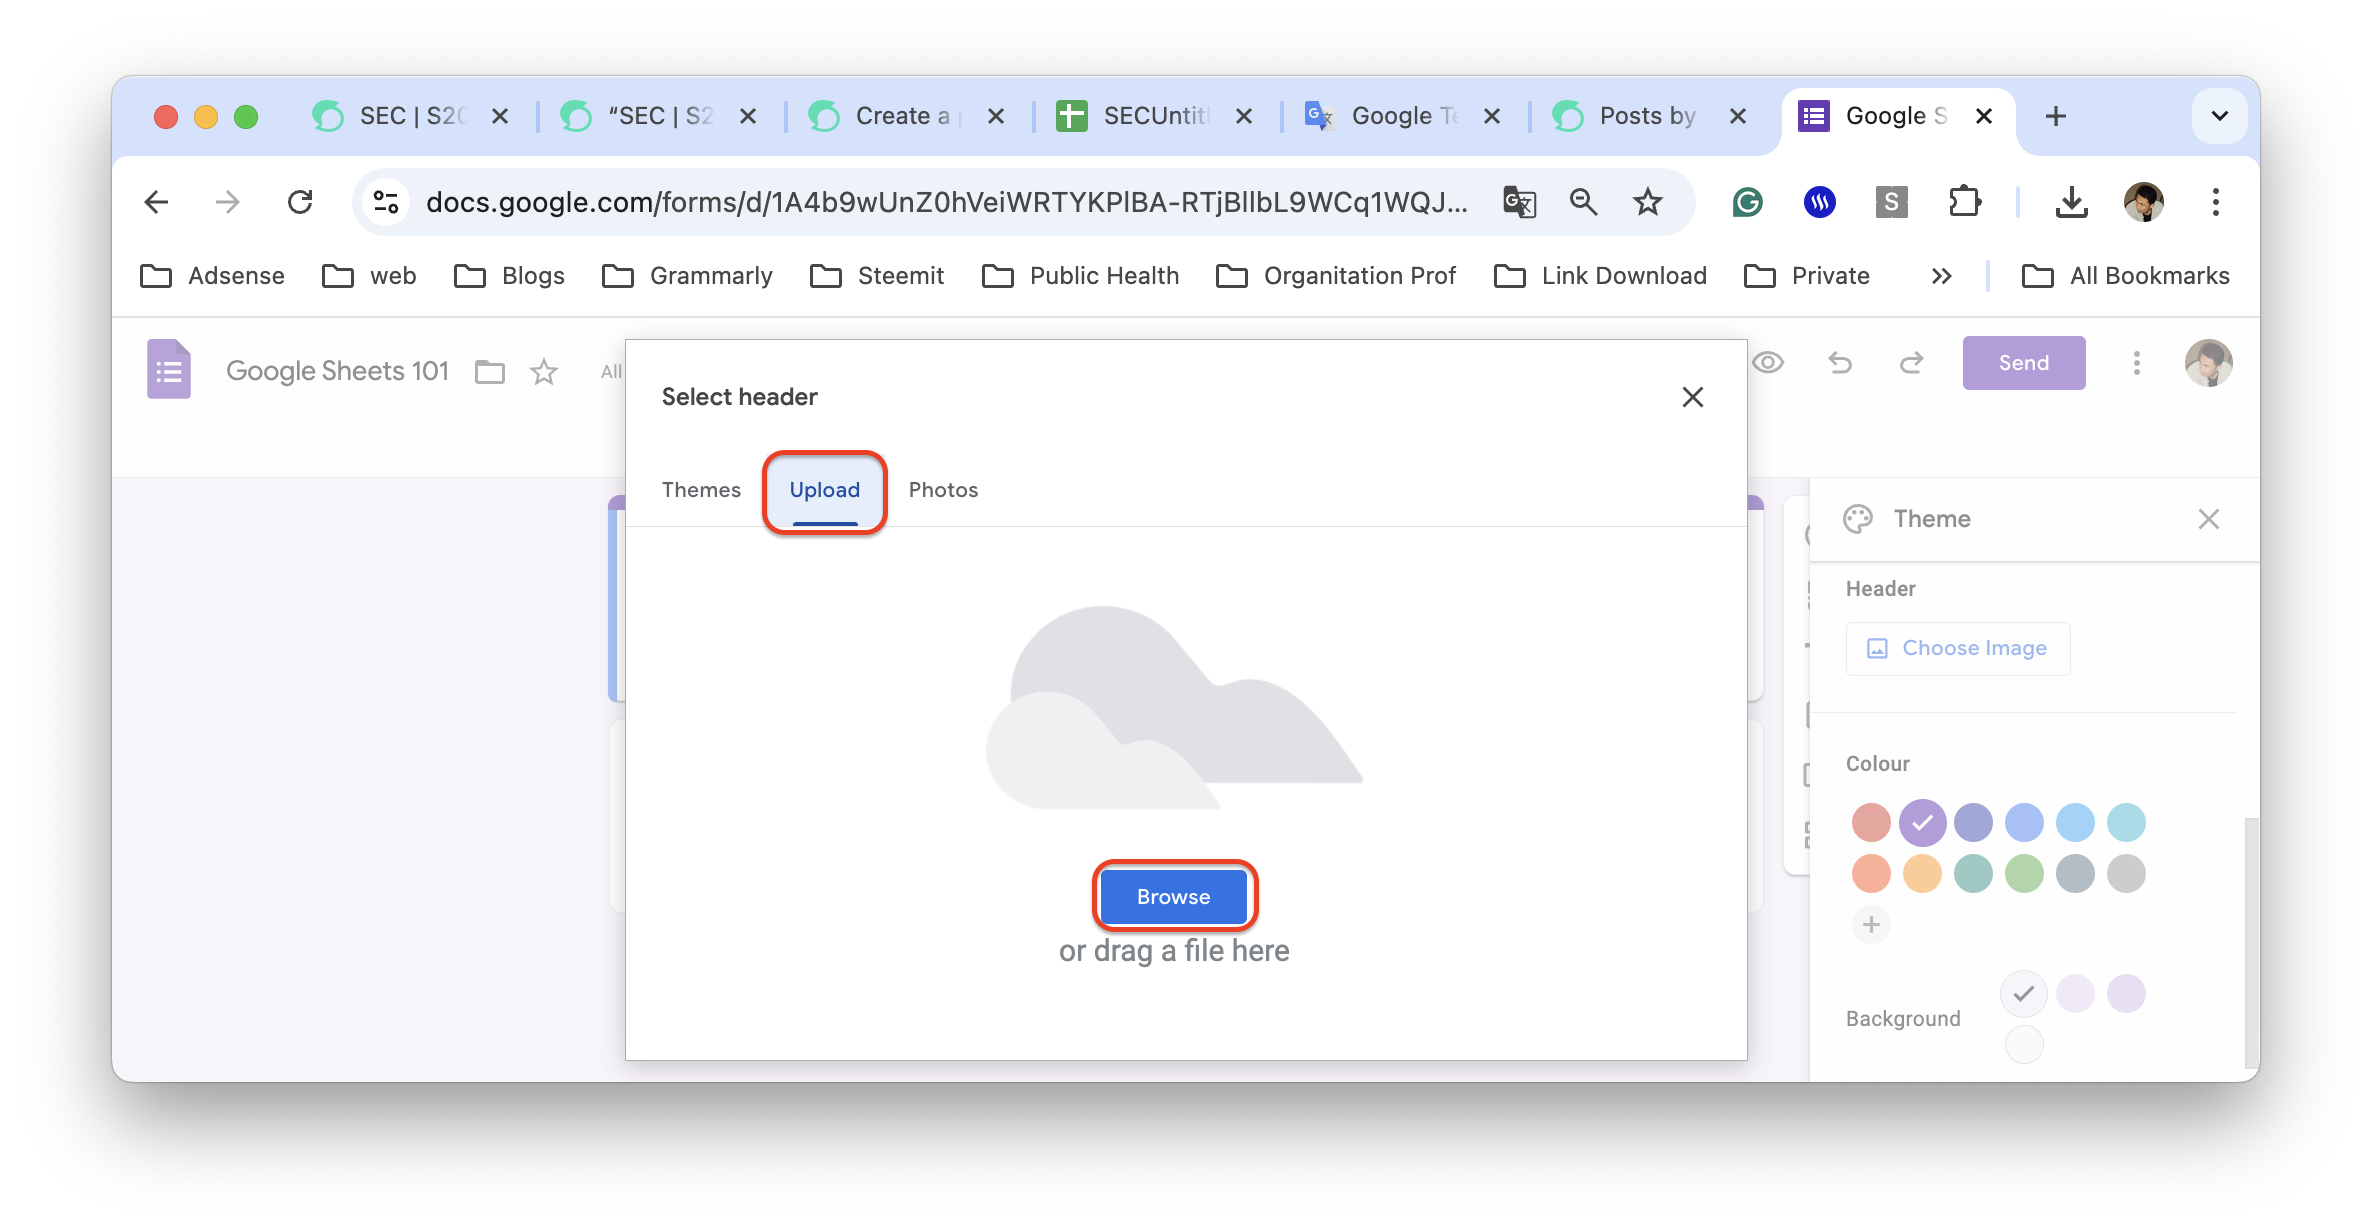Click the Choose Image button
The image size is (2372, 1230).
pos(1957,648)
